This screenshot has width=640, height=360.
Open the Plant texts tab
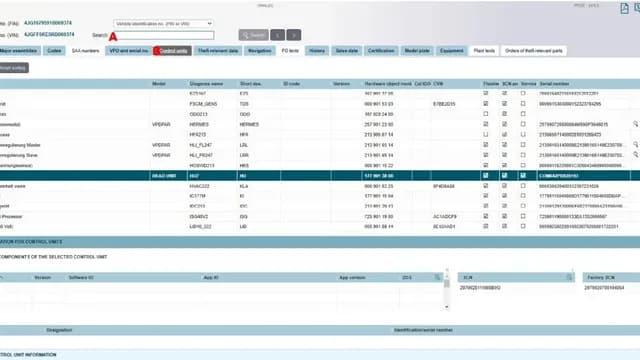tap(484, 51)
